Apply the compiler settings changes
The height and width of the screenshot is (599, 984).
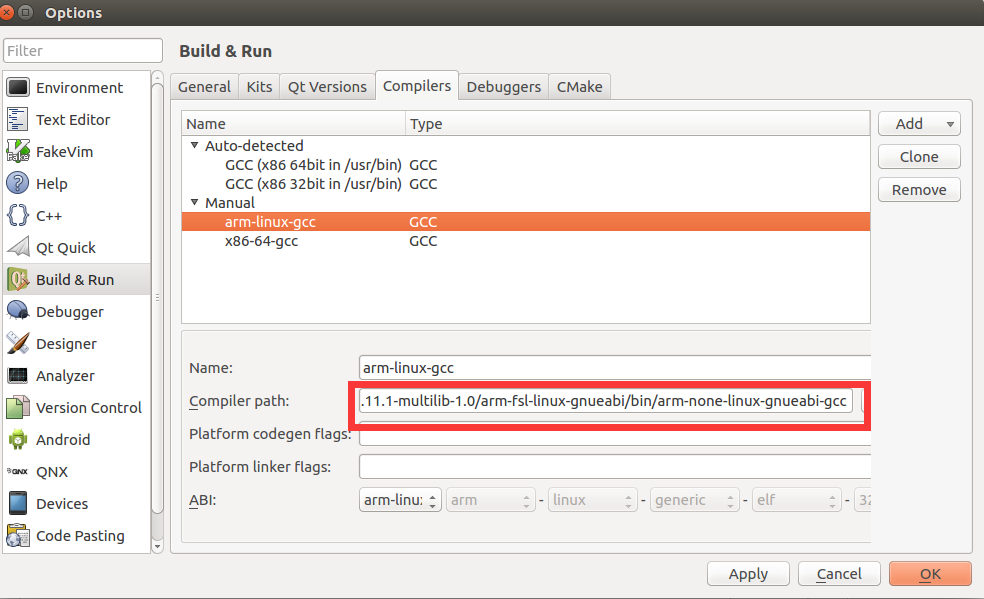[x=748, y=573]
